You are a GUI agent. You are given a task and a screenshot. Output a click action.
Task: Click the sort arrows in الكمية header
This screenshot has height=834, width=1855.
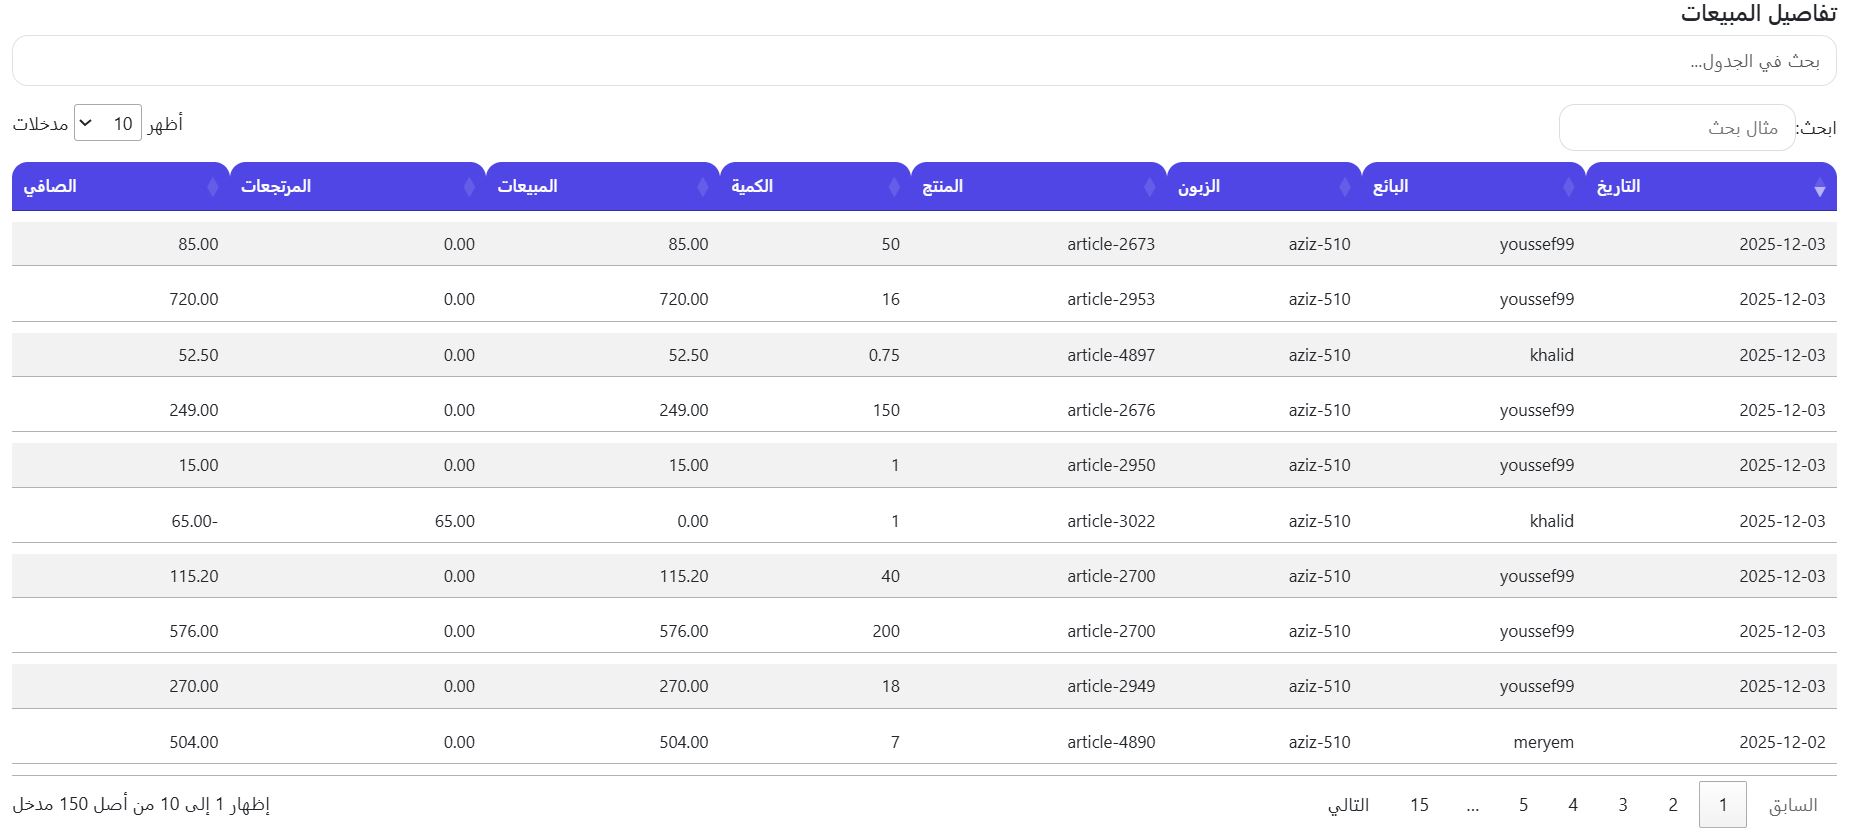tap(894, 187)
